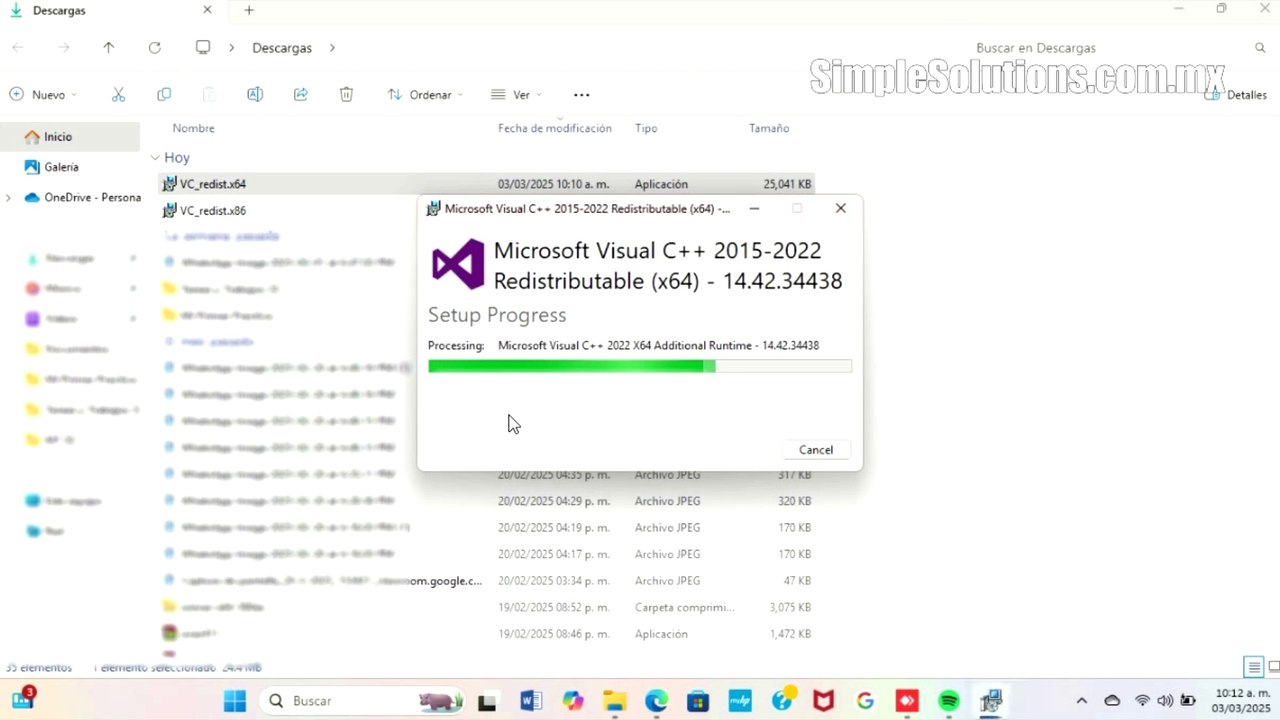Open Inicio in the navigation pane
Screen dimensions: 1280x720
(x=70, y=137)
